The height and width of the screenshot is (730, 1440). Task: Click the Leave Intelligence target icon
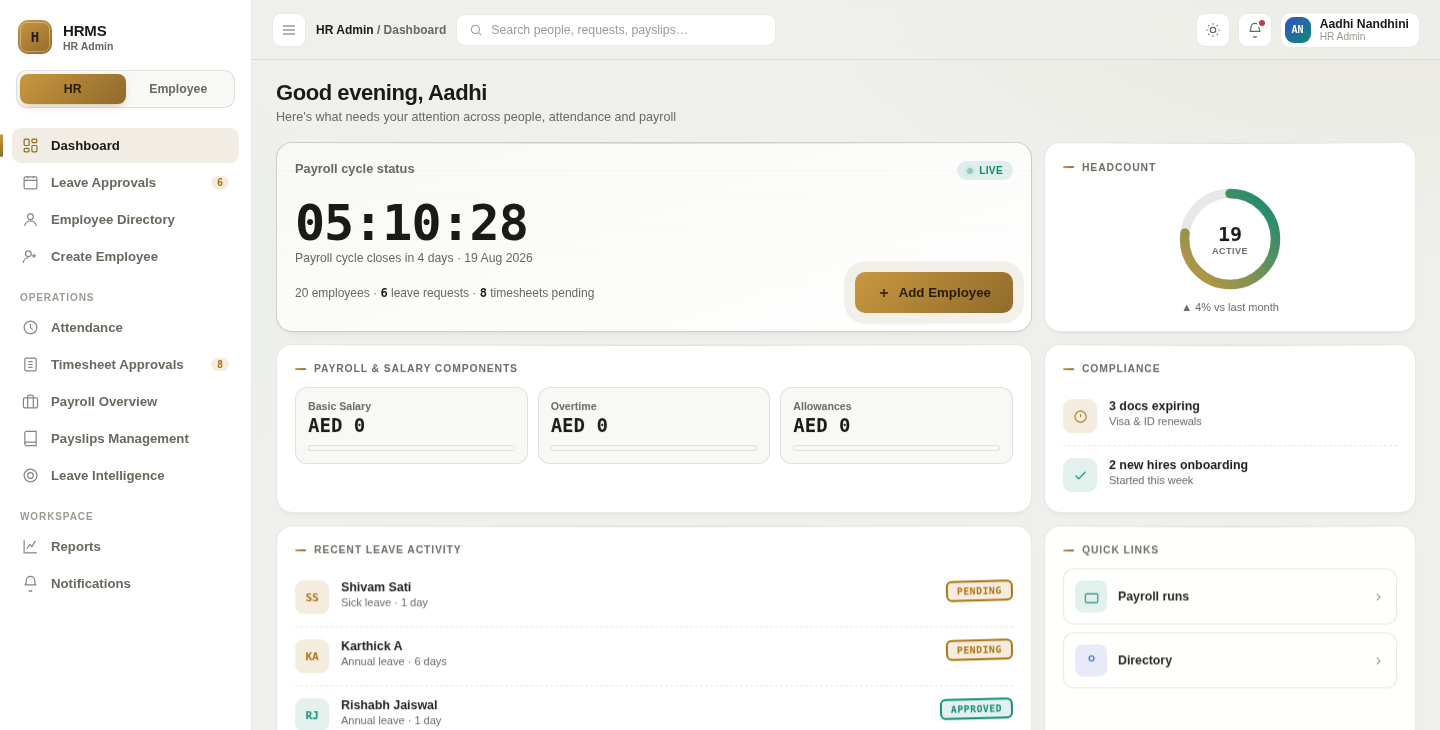click(x=30, y=475)
